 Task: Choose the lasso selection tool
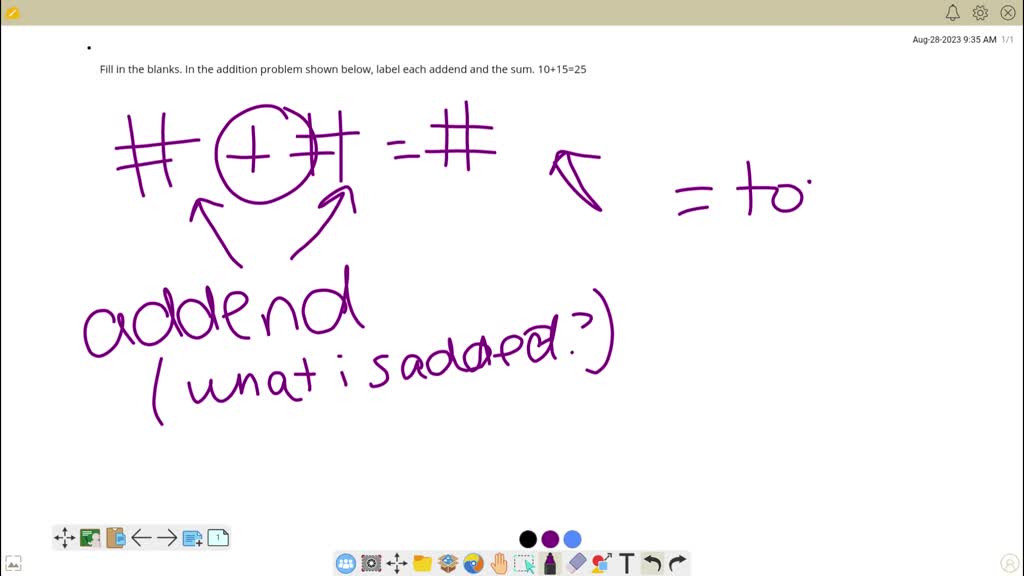[524, 563]
